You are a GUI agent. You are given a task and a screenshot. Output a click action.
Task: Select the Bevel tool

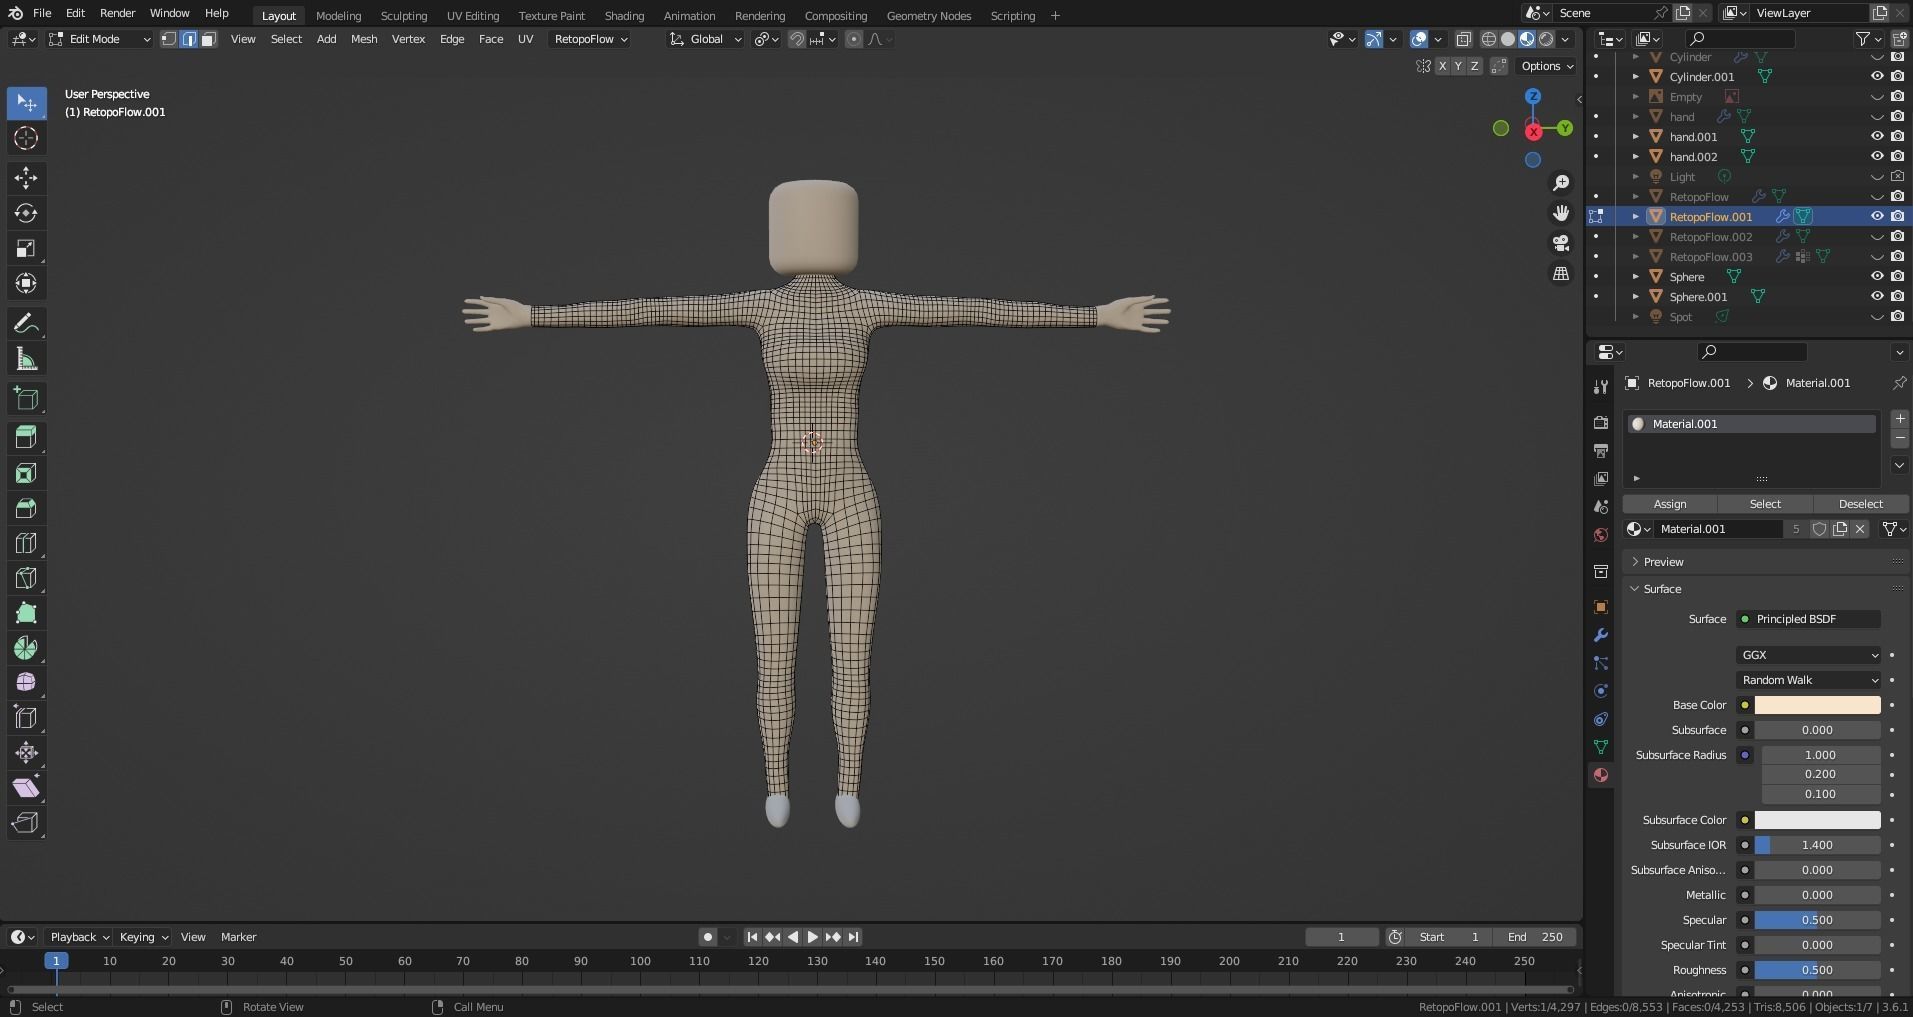[26, 508]
